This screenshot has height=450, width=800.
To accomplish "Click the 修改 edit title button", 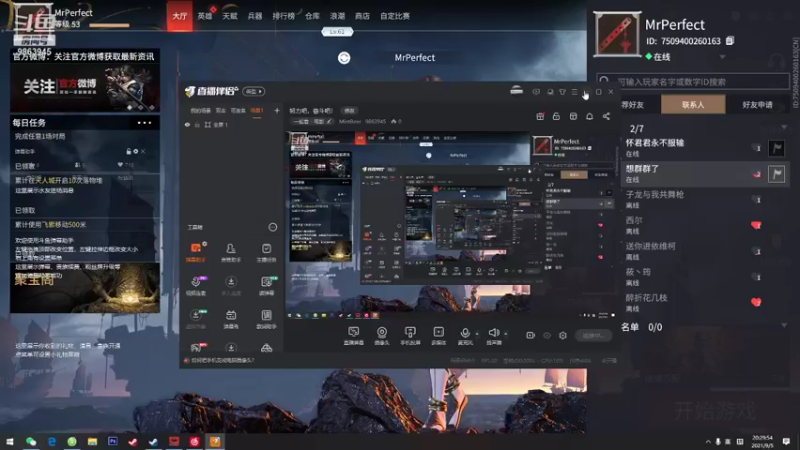I will coord(349,111).
